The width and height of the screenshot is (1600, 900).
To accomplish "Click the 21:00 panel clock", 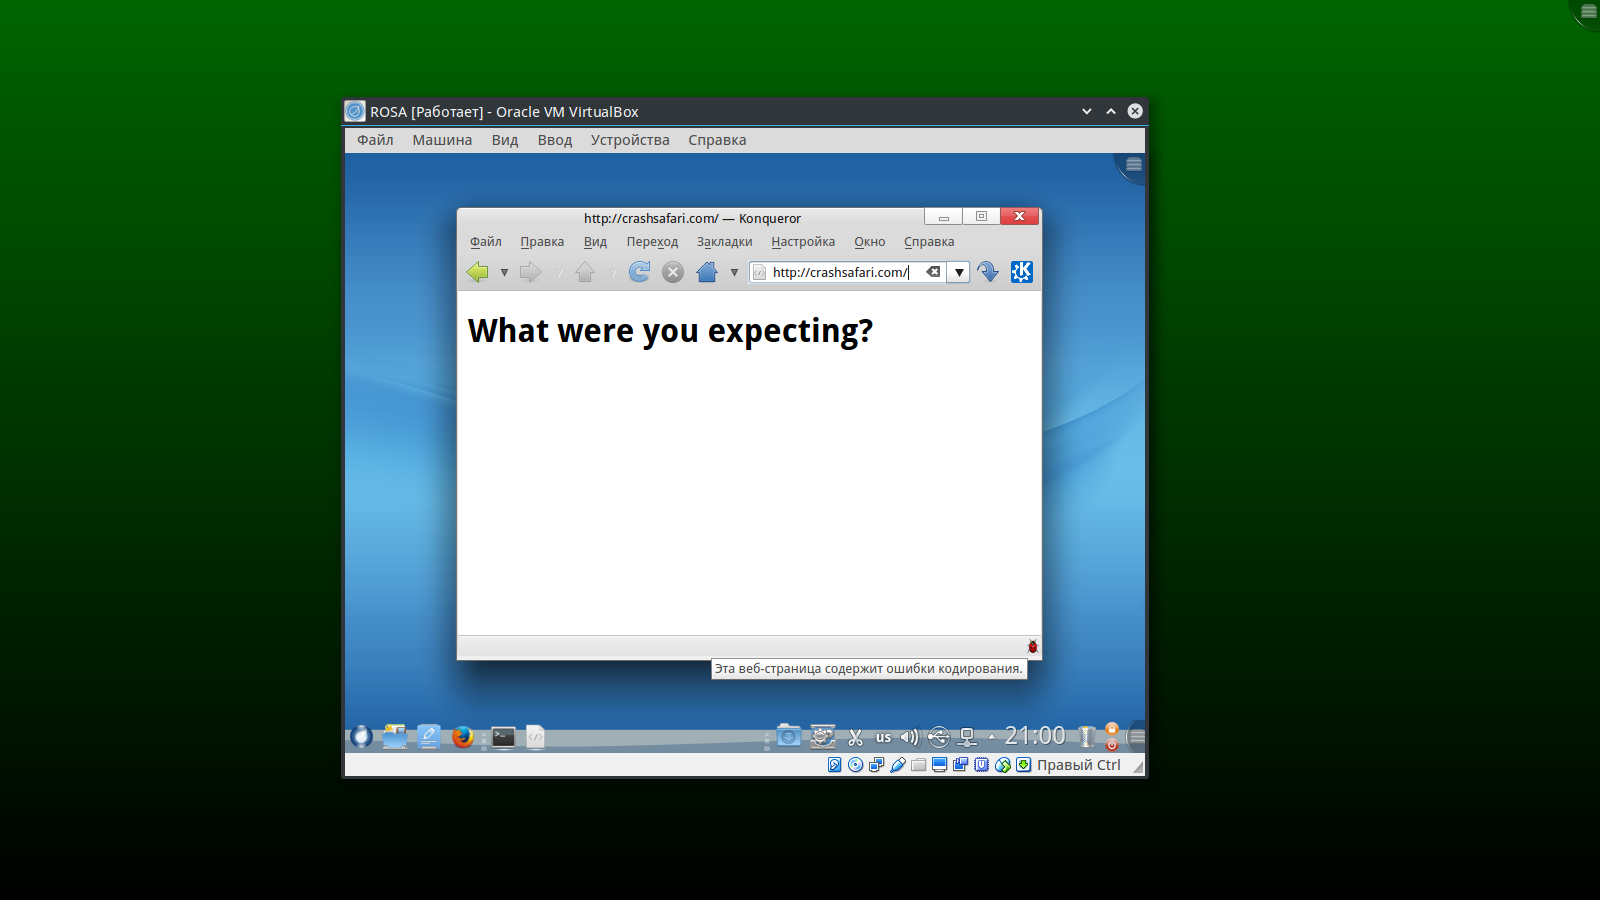I will (x=1035, y=736).
